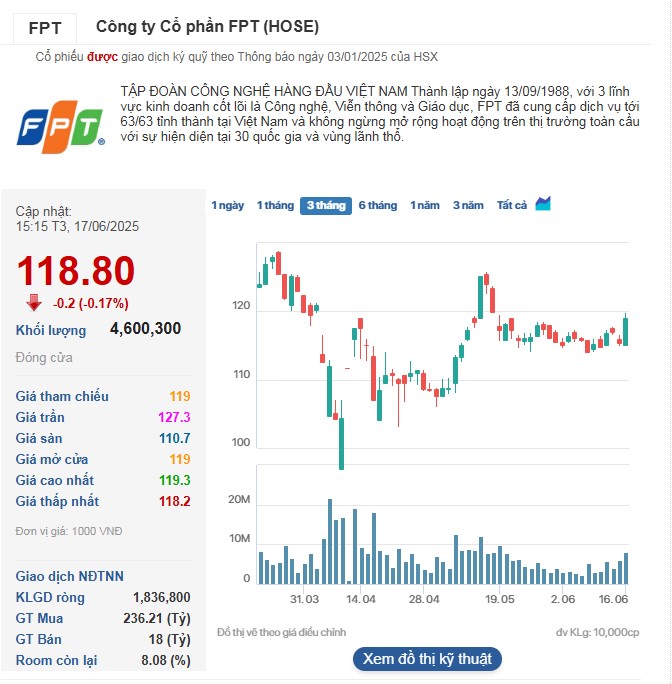
Task: Open the FPT ticker tab
Action: click(x=44, y=27)
